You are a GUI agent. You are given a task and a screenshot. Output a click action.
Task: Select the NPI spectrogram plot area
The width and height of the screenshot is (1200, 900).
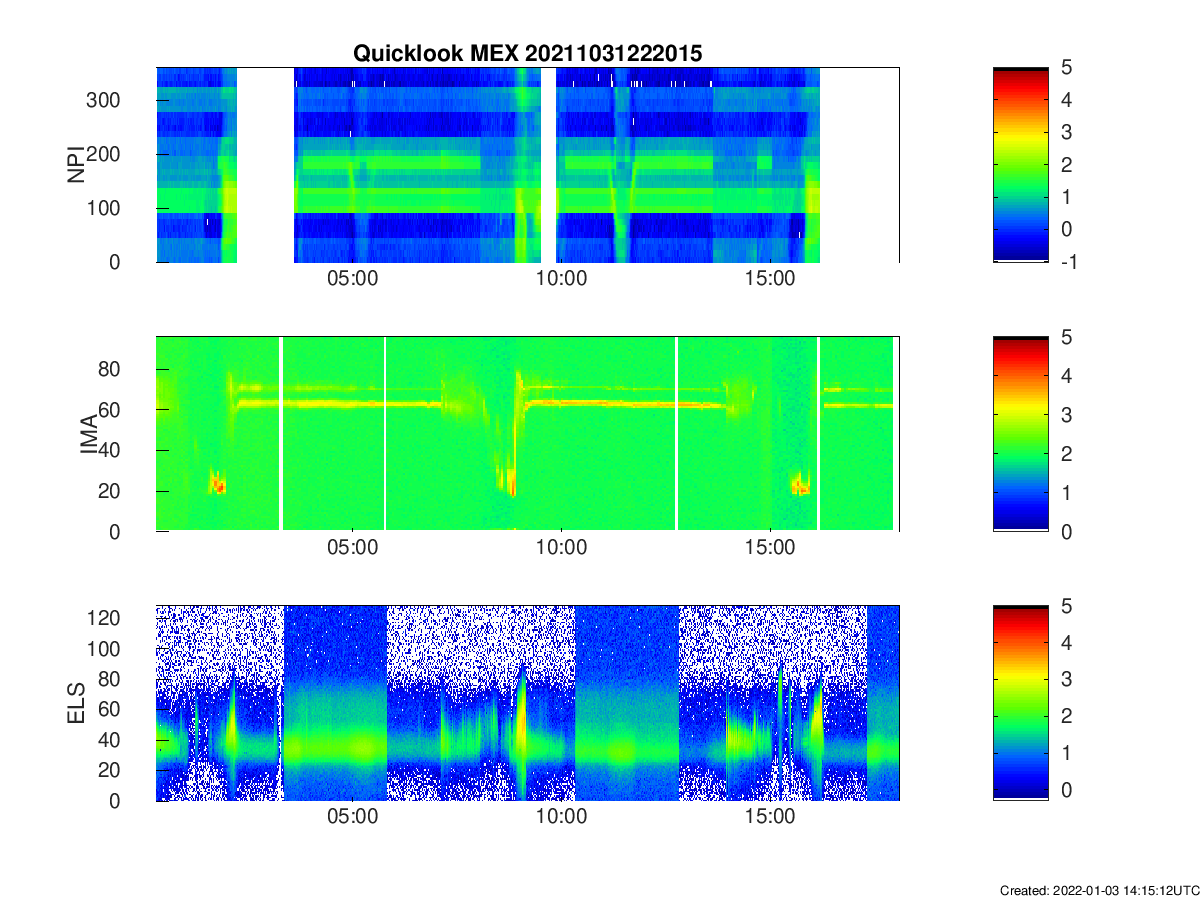527,165
